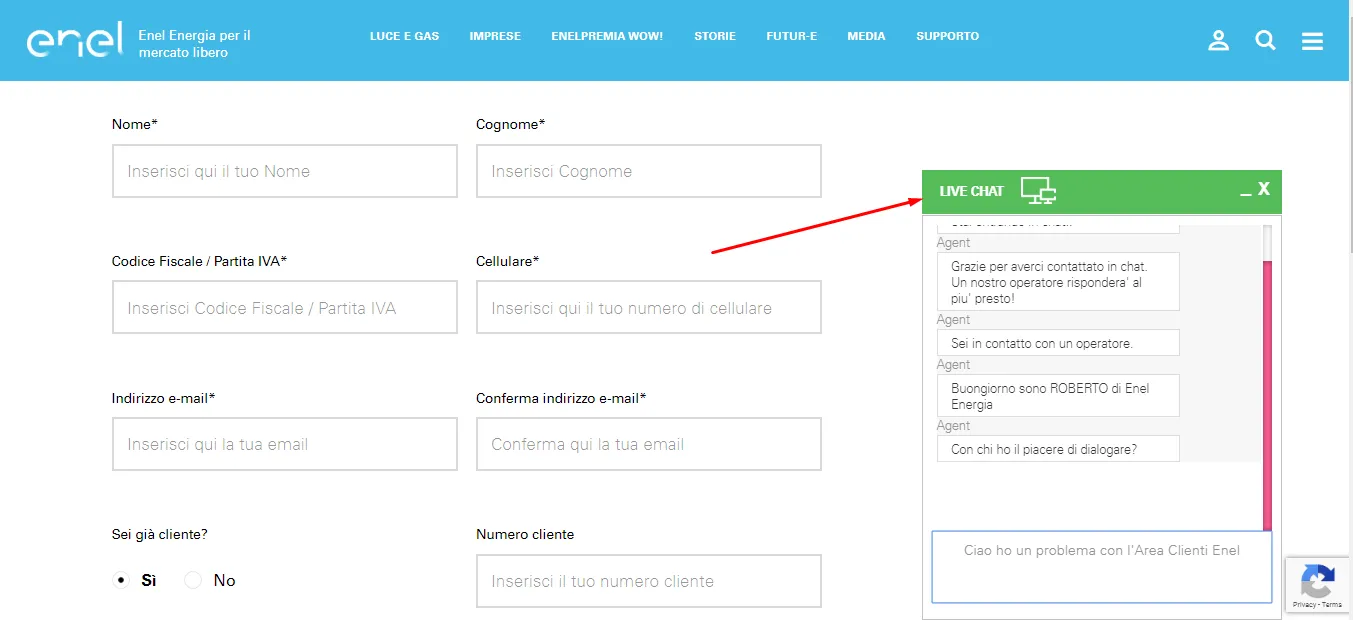
Task: Open the ENELPREMIA WOW! menu
Action: click(607, 36)
